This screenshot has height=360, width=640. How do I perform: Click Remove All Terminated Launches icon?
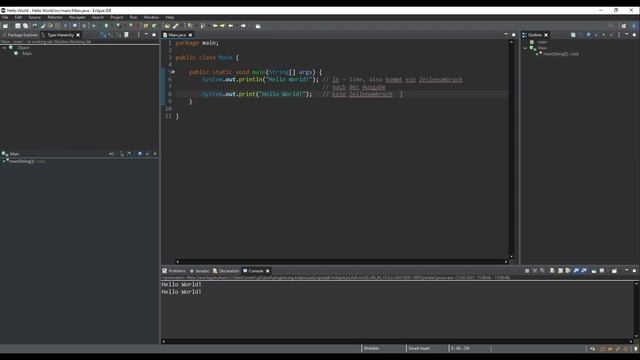tap(542, 271)
